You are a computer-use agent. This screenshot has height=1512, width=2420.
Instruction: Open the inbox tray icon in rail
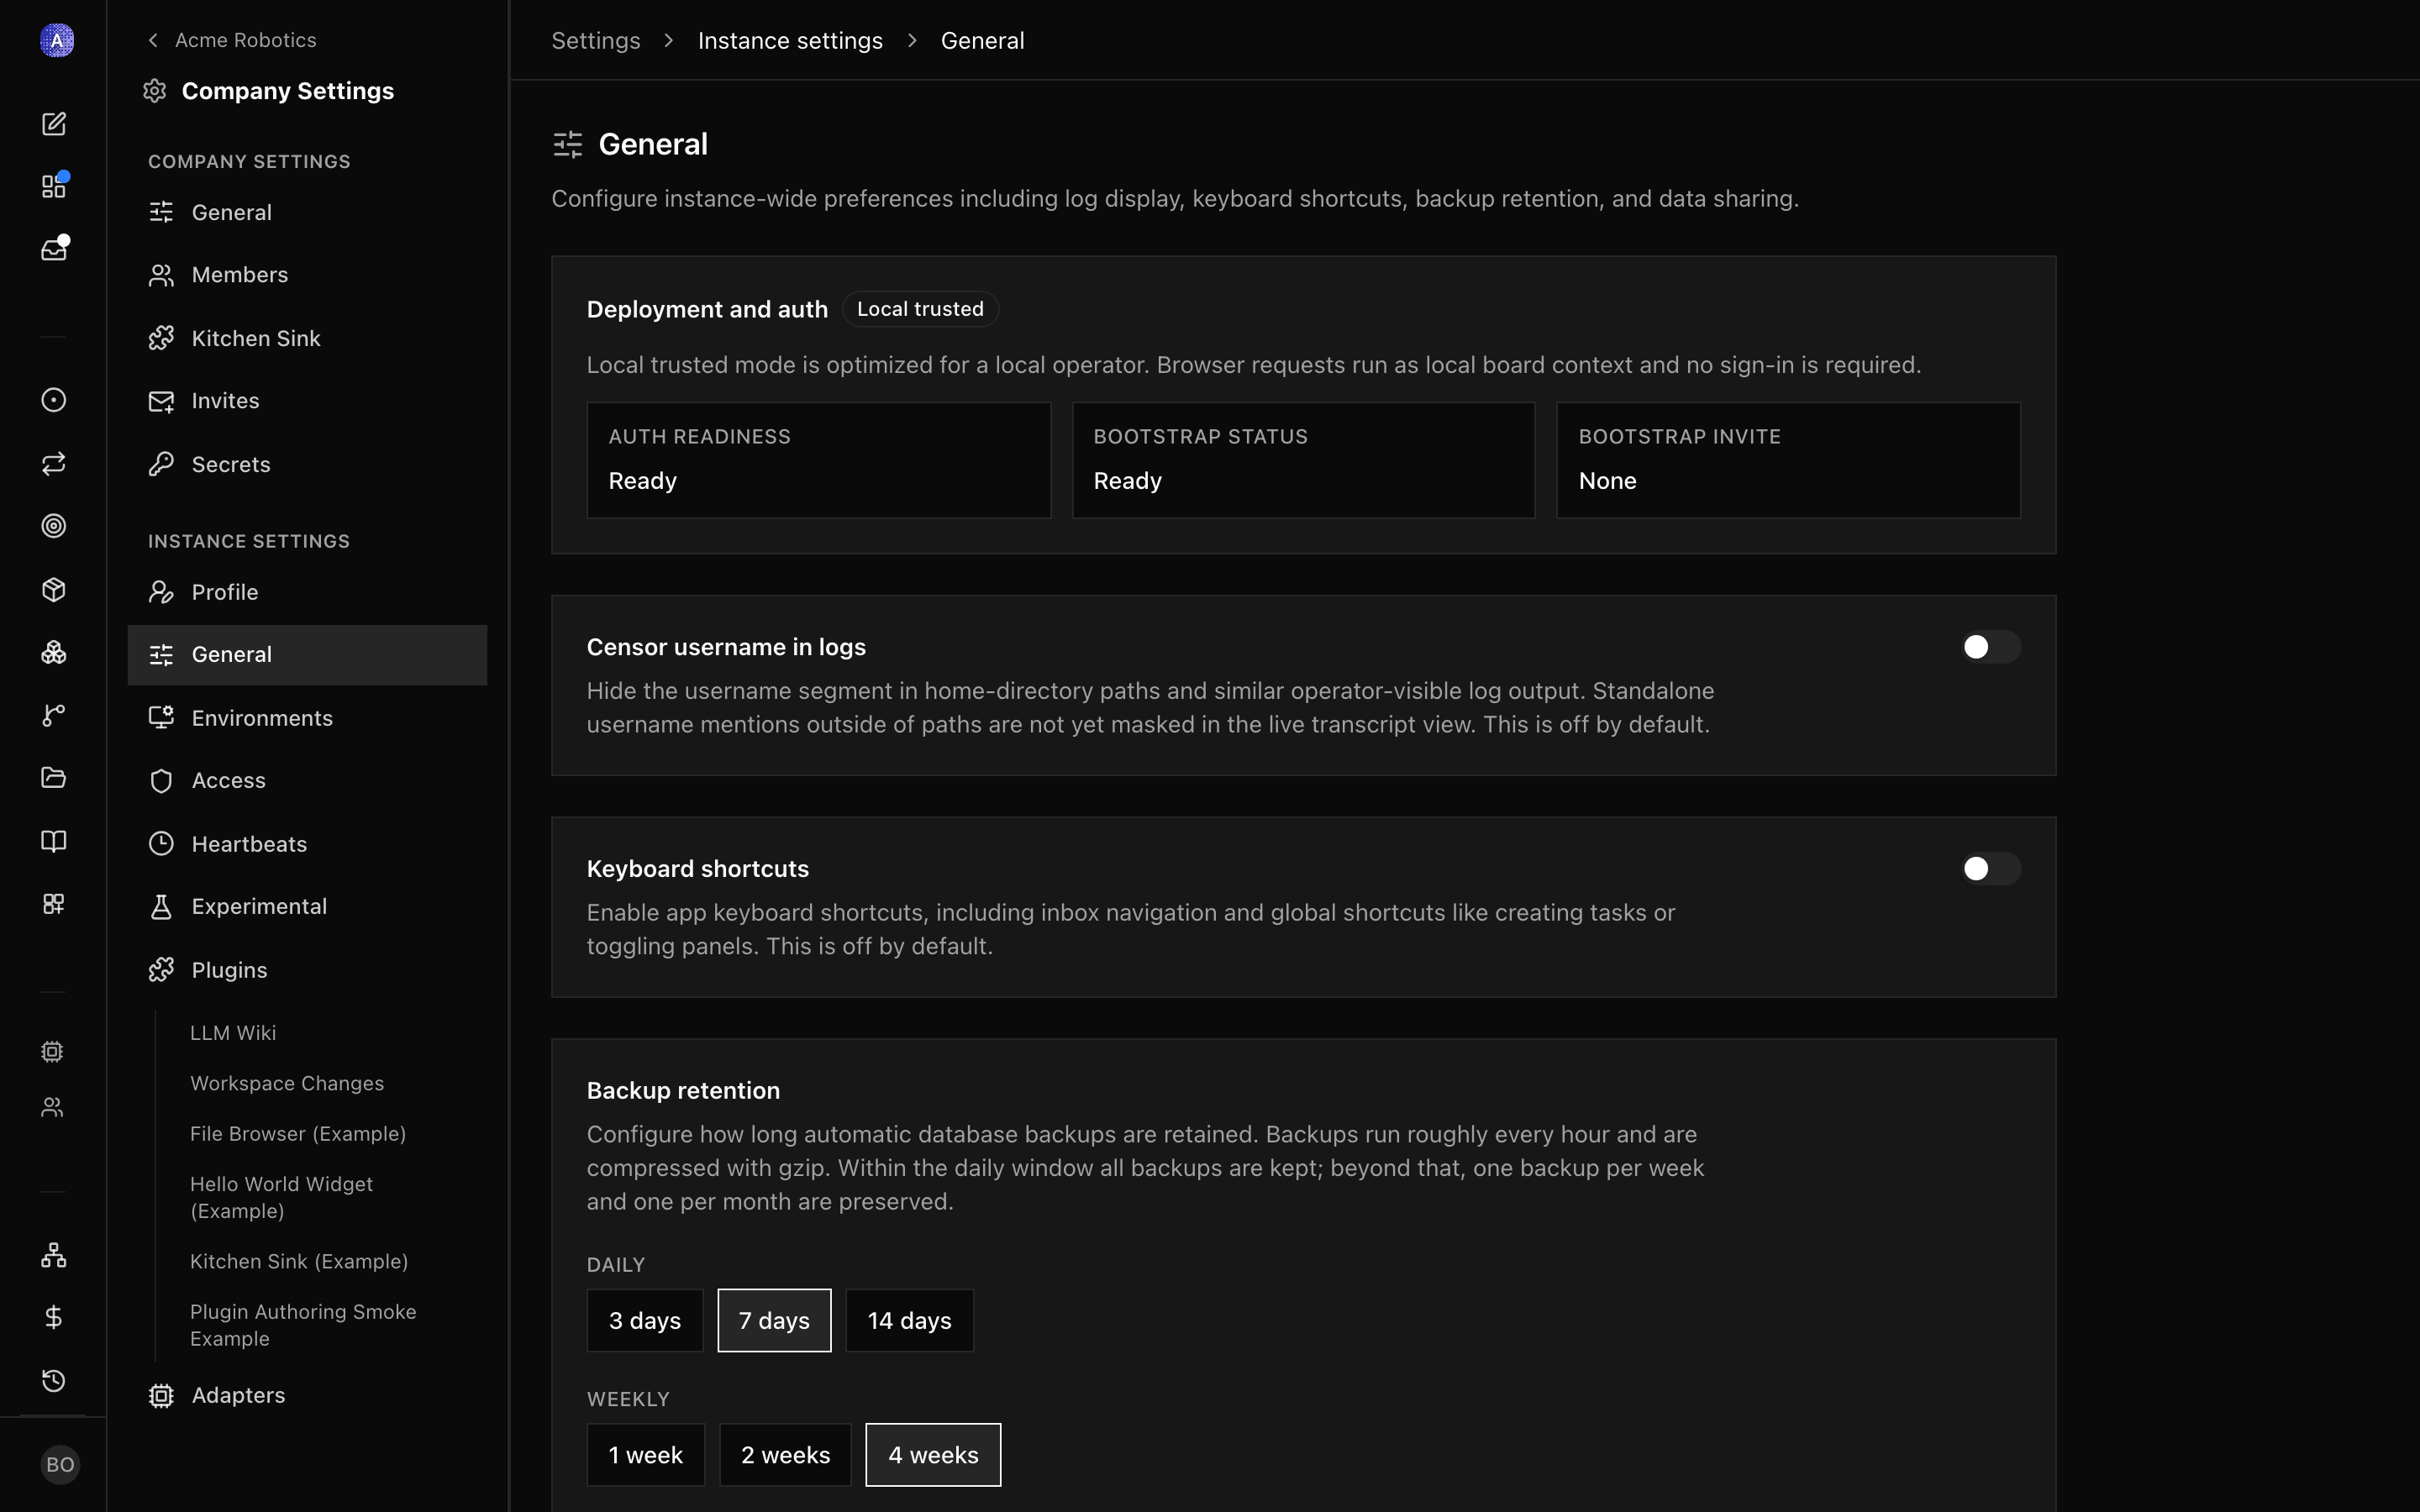click(x=54, y=248)
